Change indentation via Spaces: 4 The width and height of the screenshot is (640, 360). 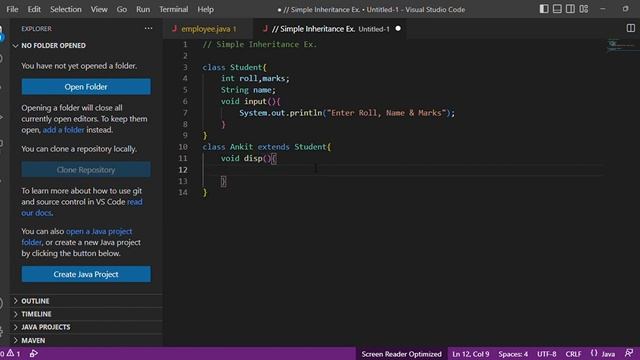tap(513, 354)
